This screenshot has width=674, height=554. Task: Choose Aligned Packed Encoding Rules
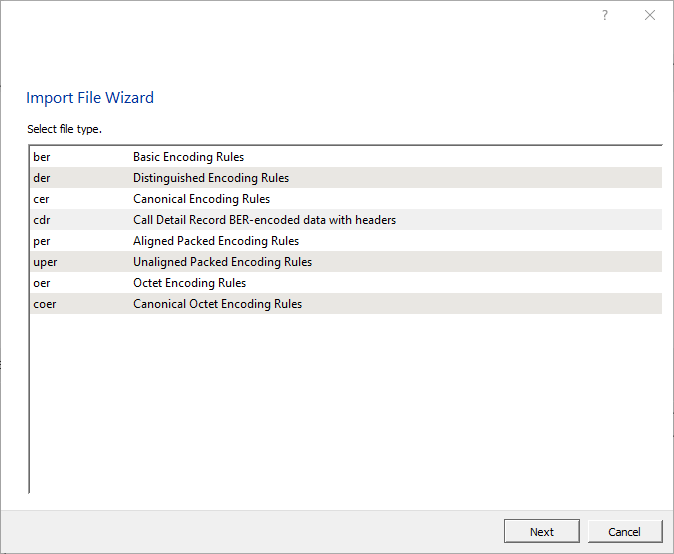click(216, 241)
